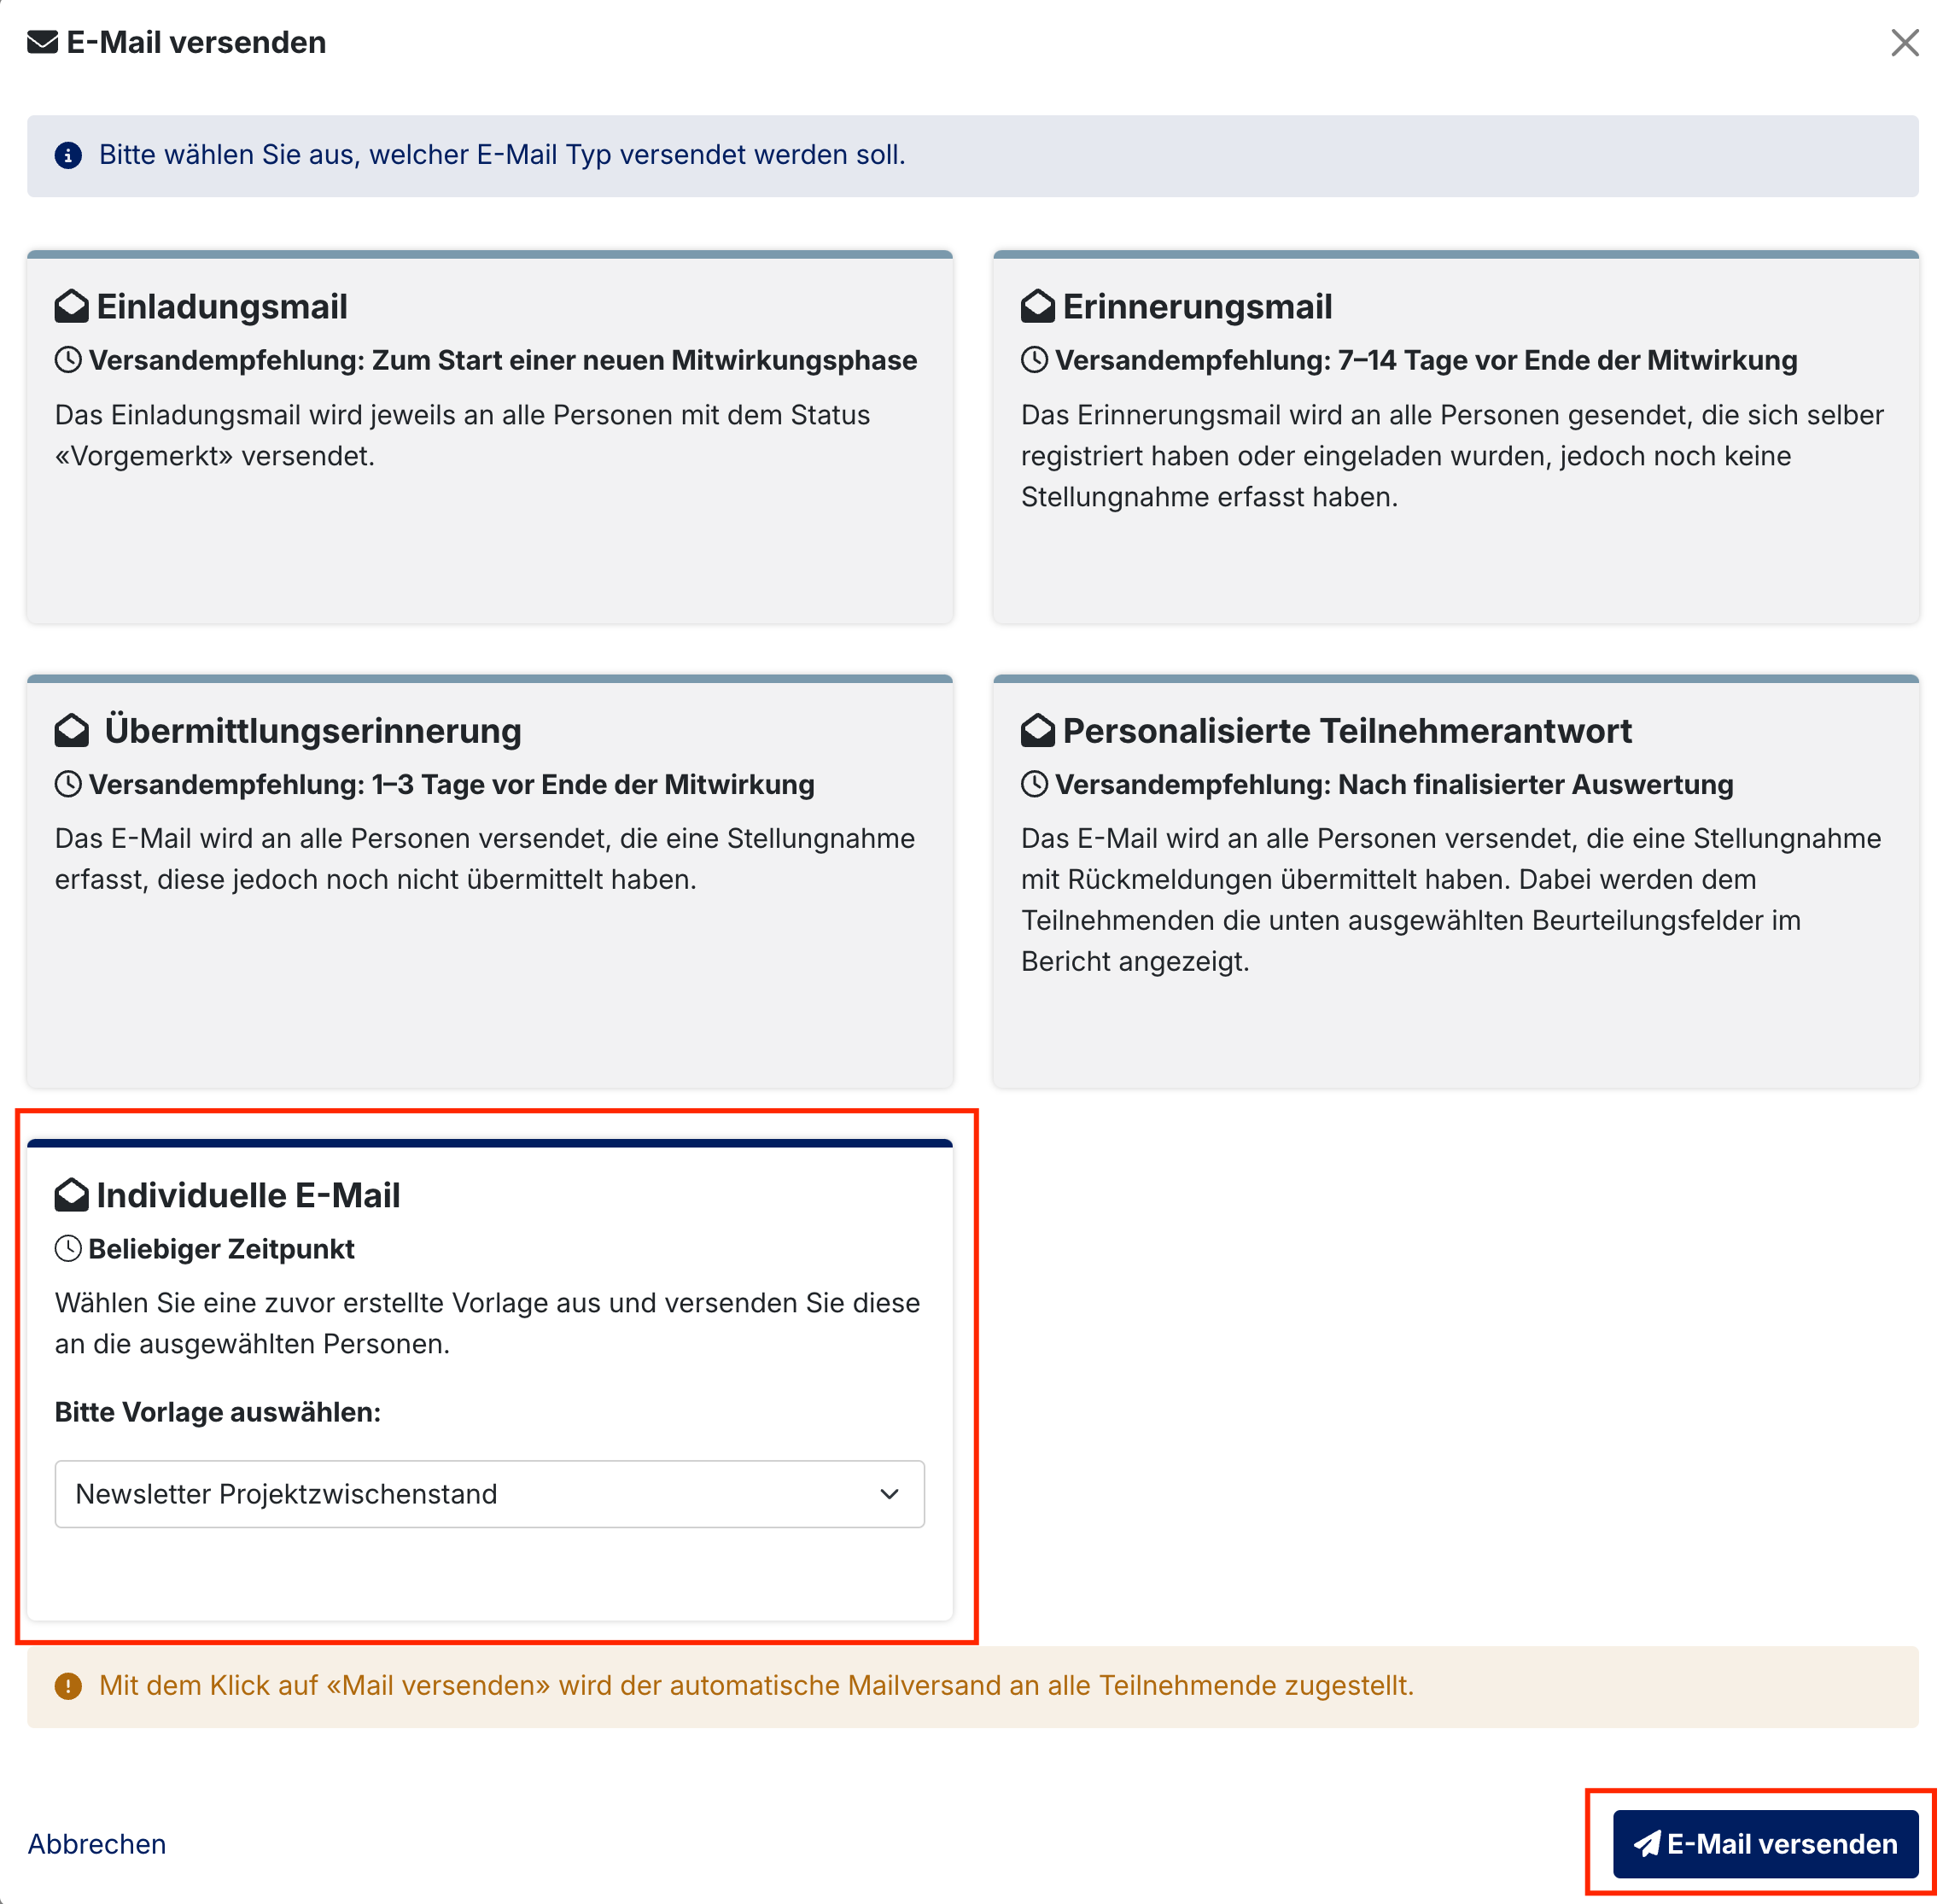
Task: Click the clock icon beside Beliebiger Zeitpunkt
Action: (x=68, y=1249)
